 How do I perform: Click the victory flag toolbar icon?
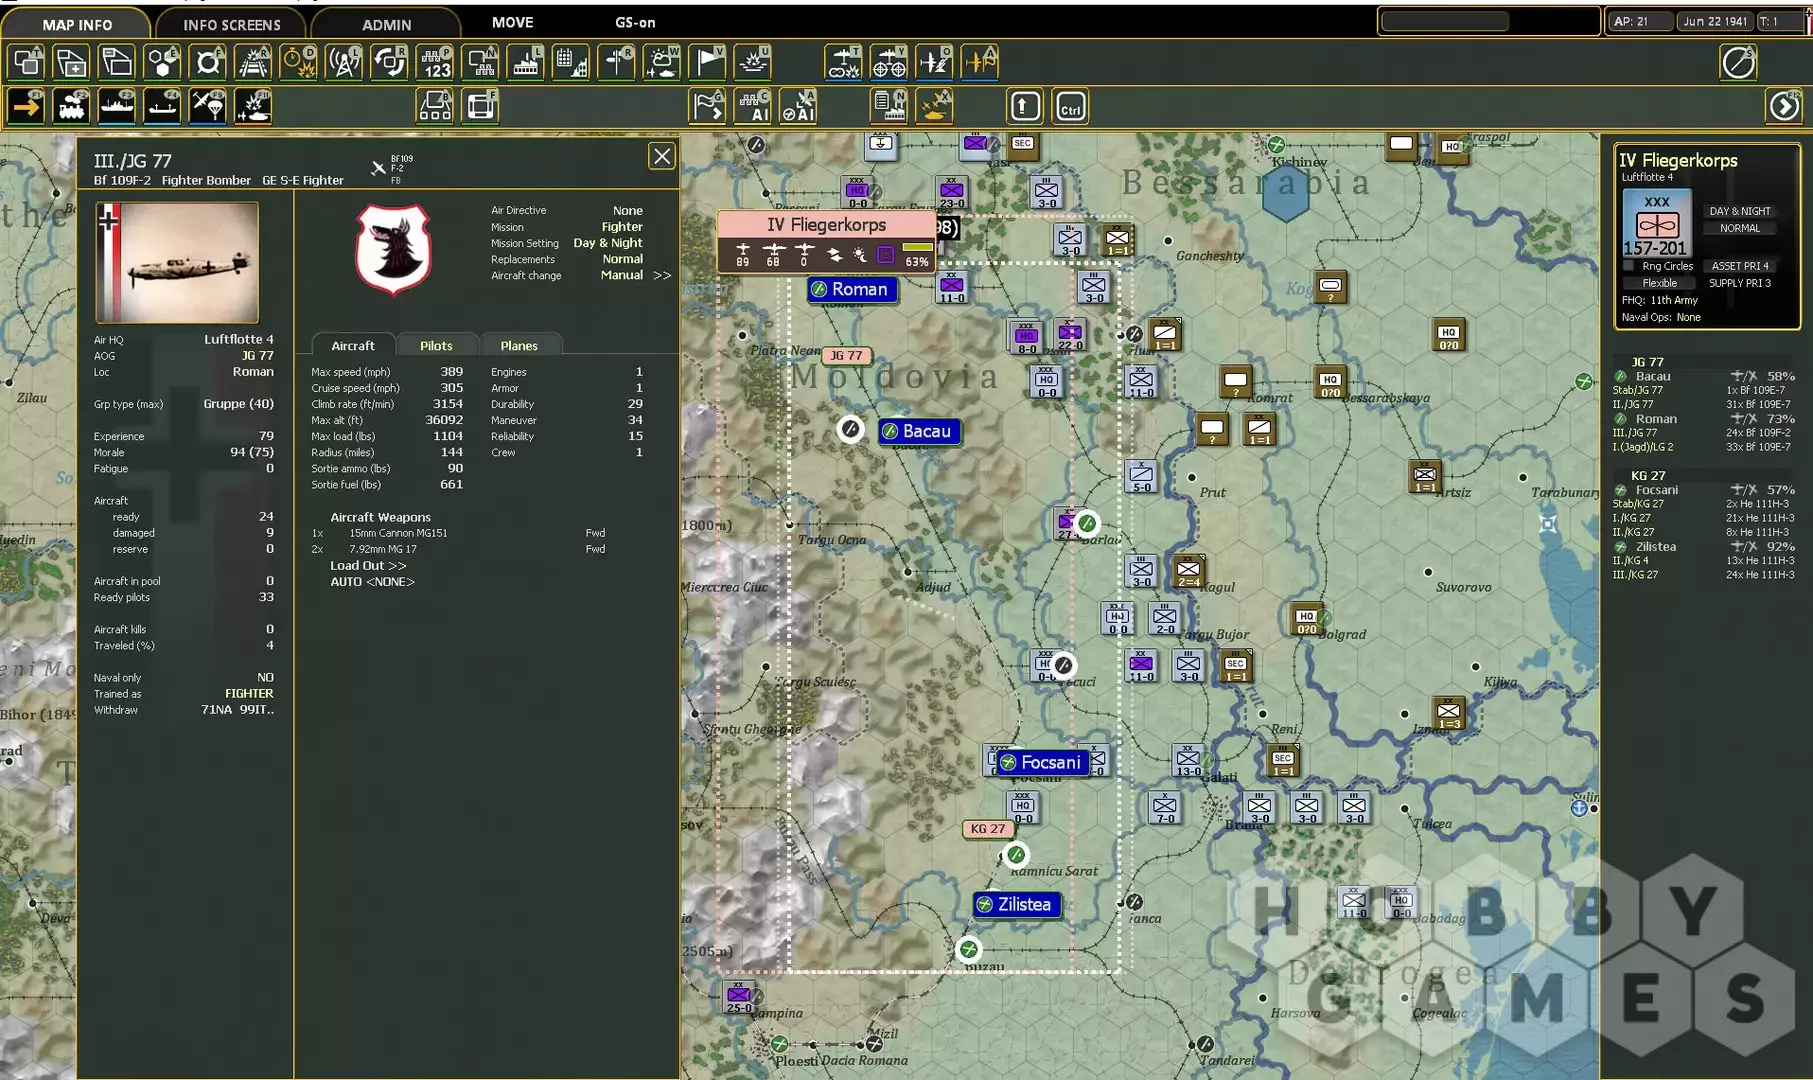(708, 63)
